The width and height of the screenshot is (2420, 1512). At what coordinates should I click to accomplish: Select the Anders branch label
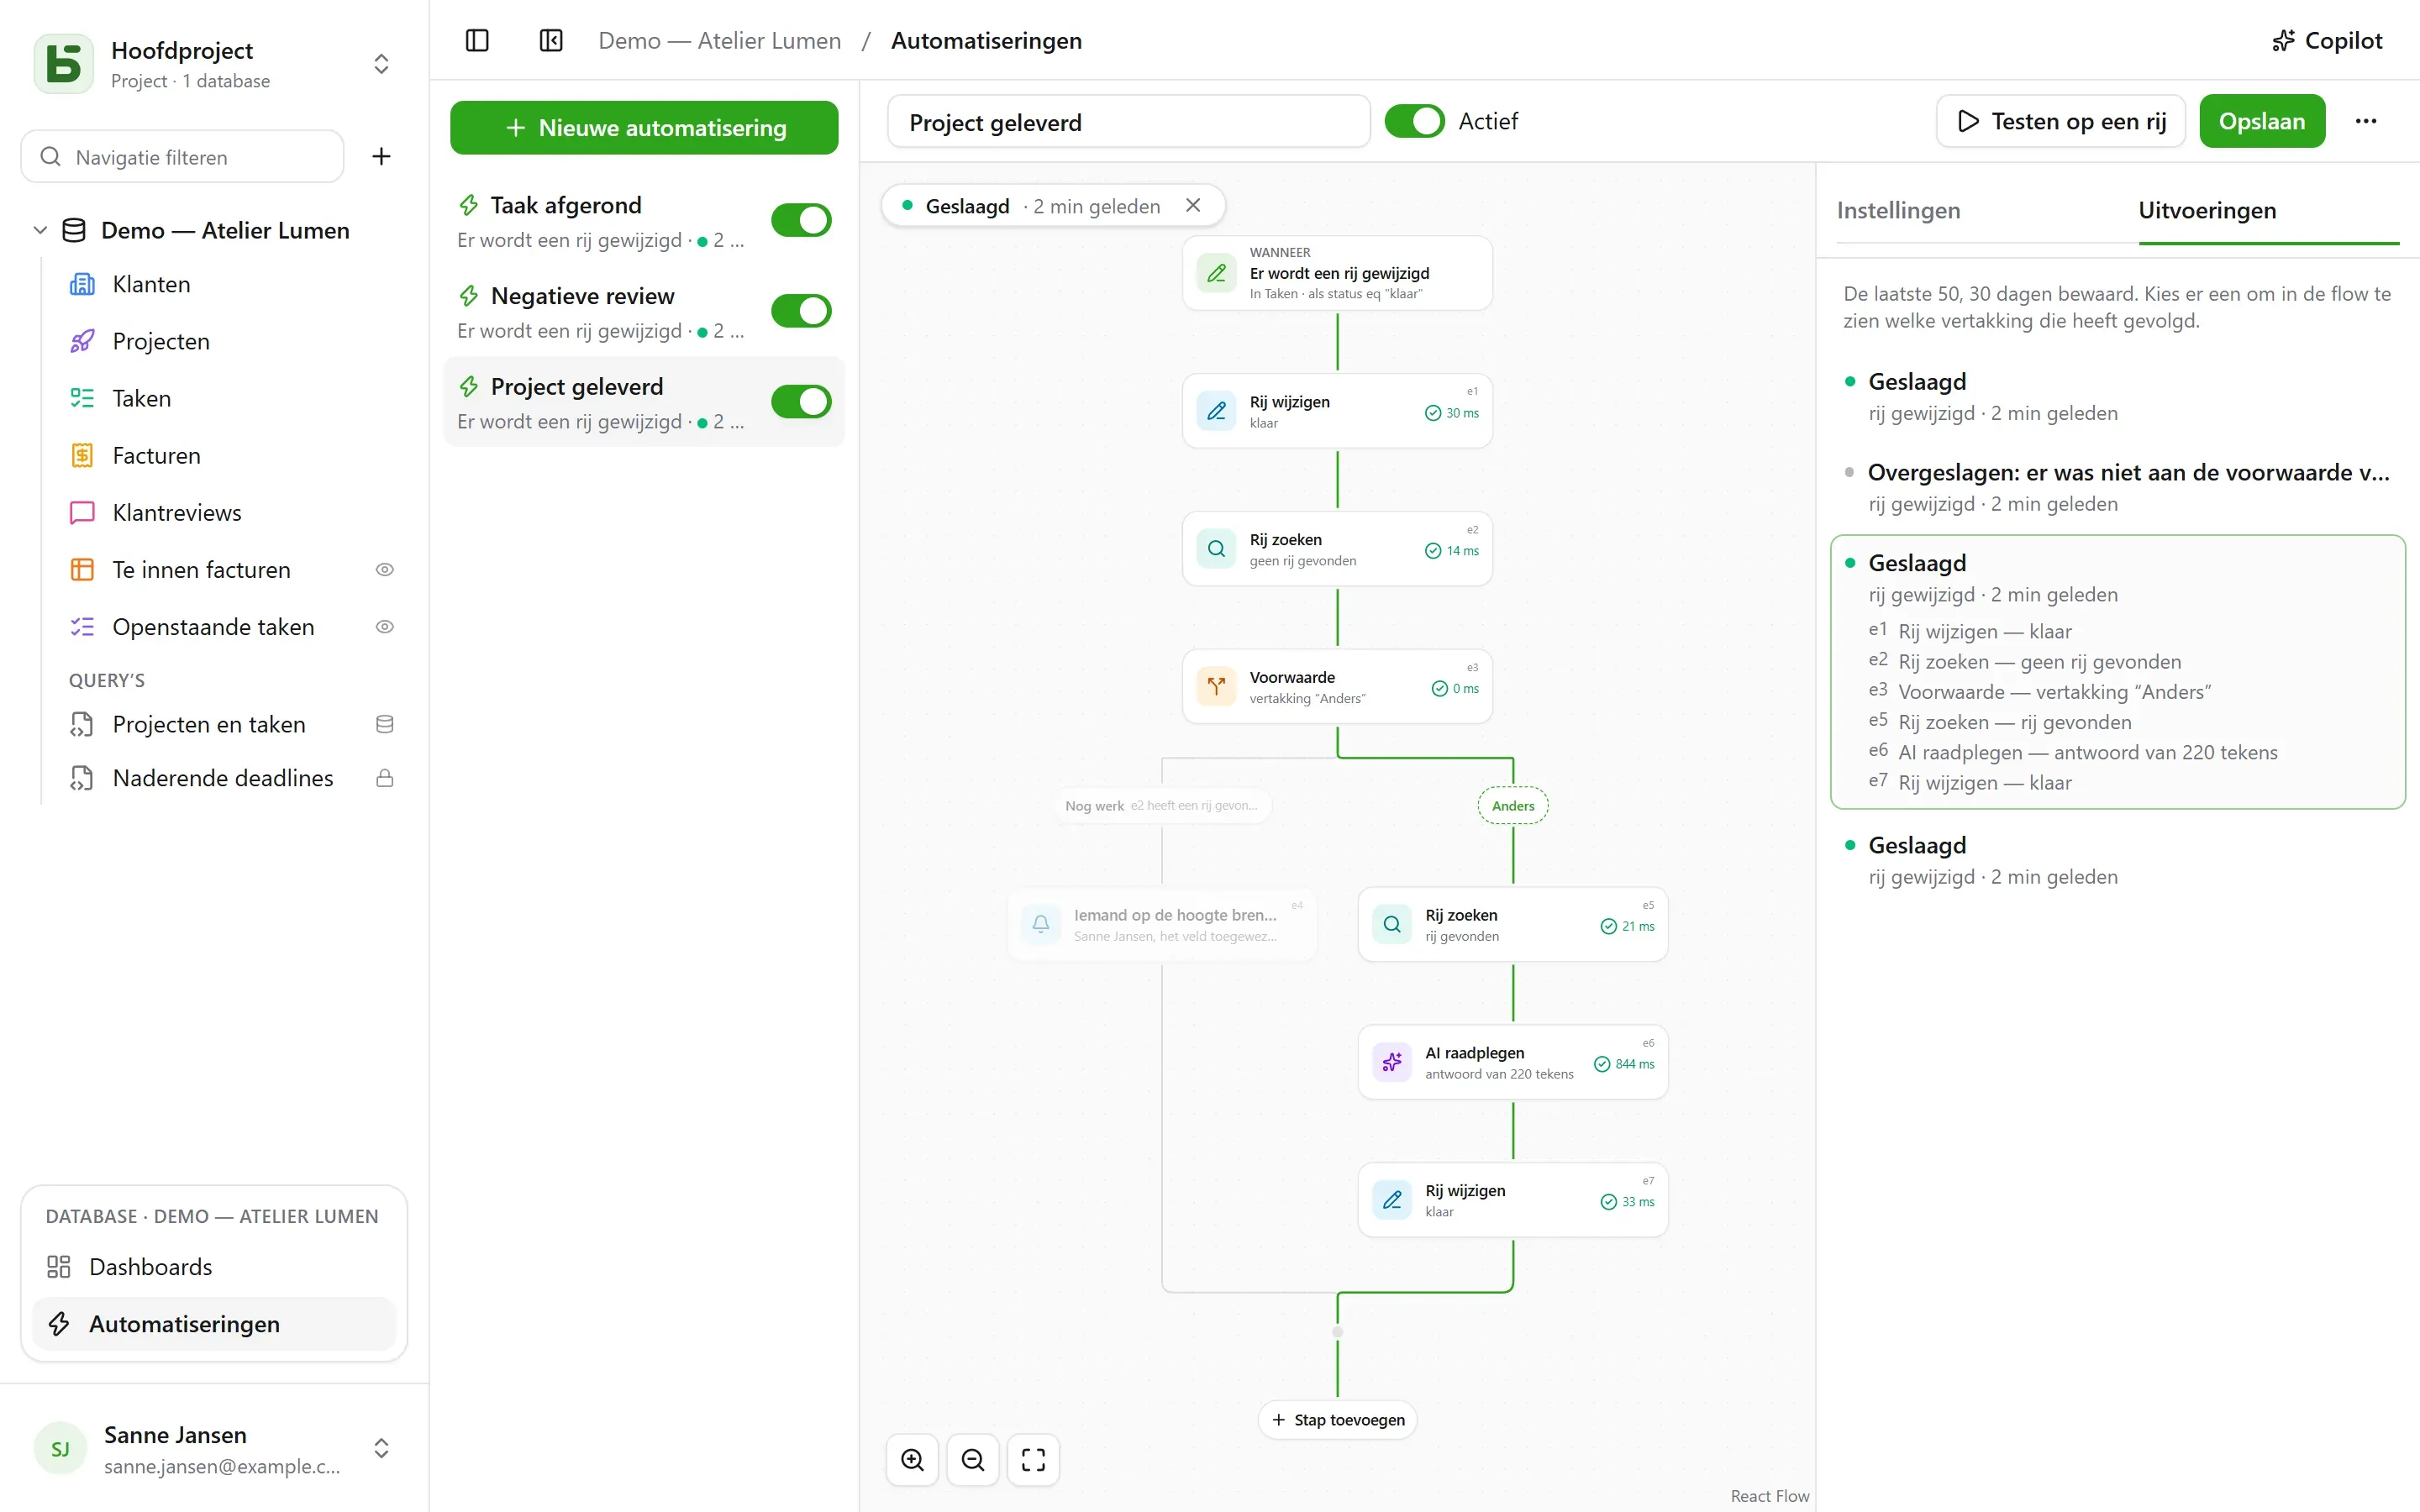(x=1513, y=806)
